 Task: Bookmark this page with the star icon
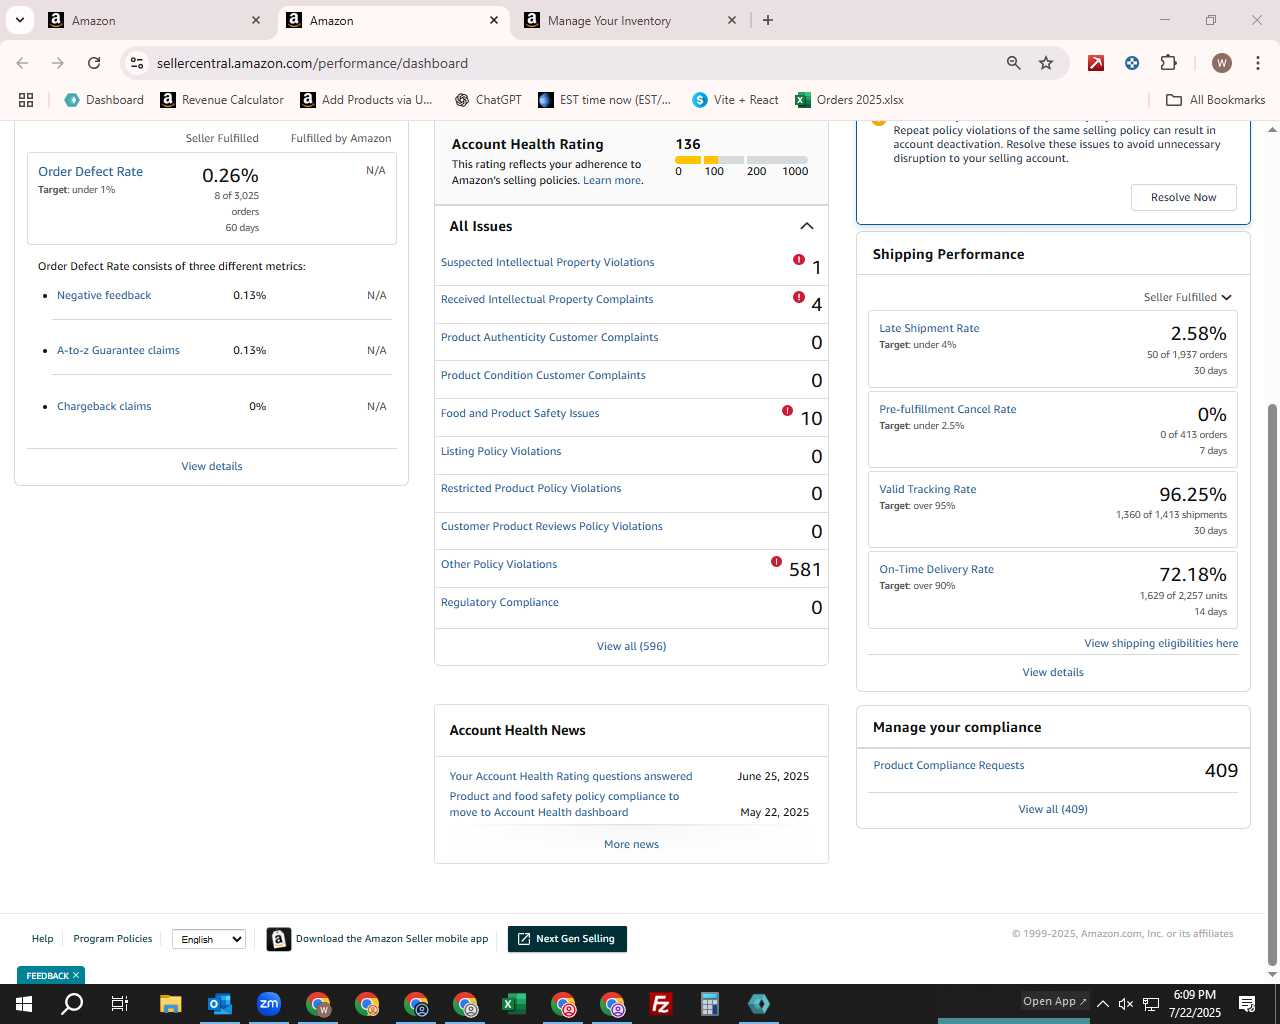click(1046, 63)
